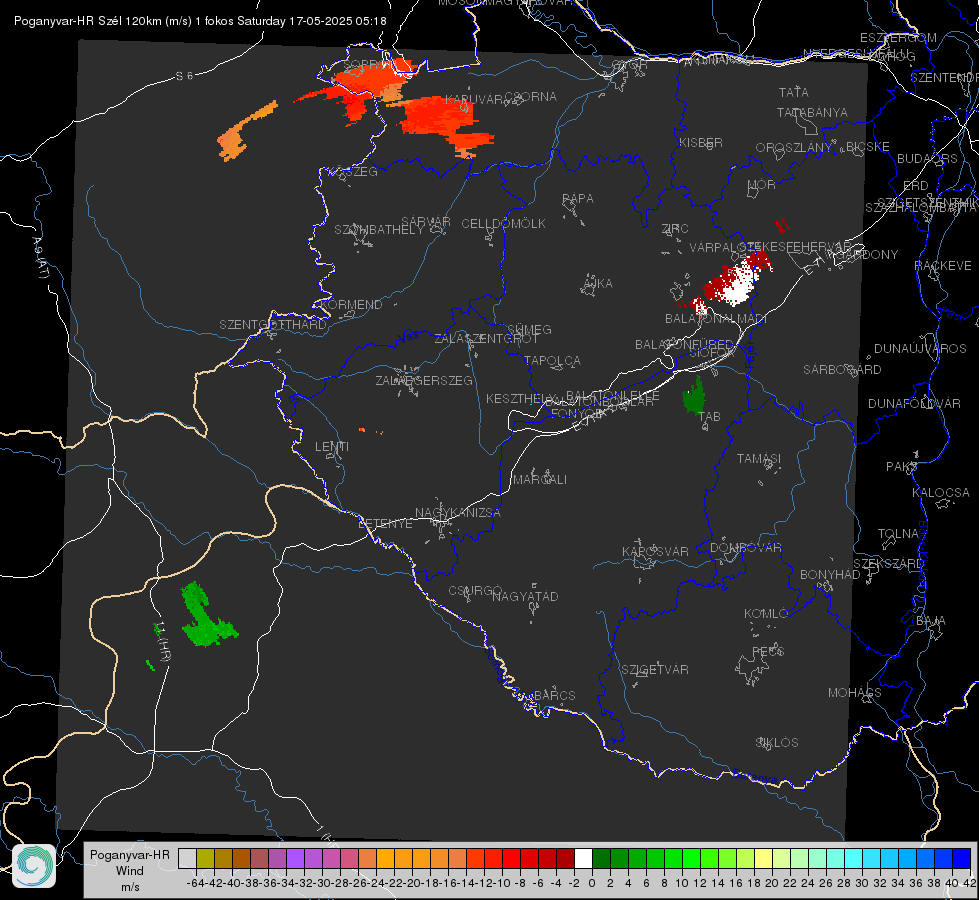Click the OROSZLÁNY town label
979x900 pixels.
point(794,148)
